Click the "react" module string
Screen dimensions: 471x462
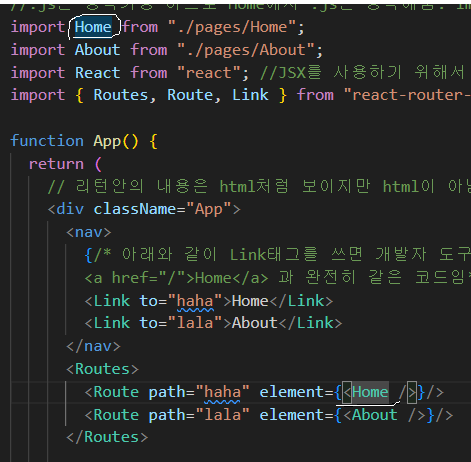tap(209, 73)
